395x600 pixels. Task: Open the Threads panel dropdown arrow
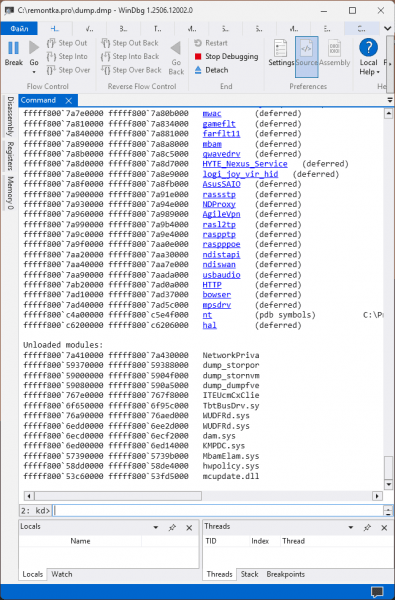[x=351, y=528]
